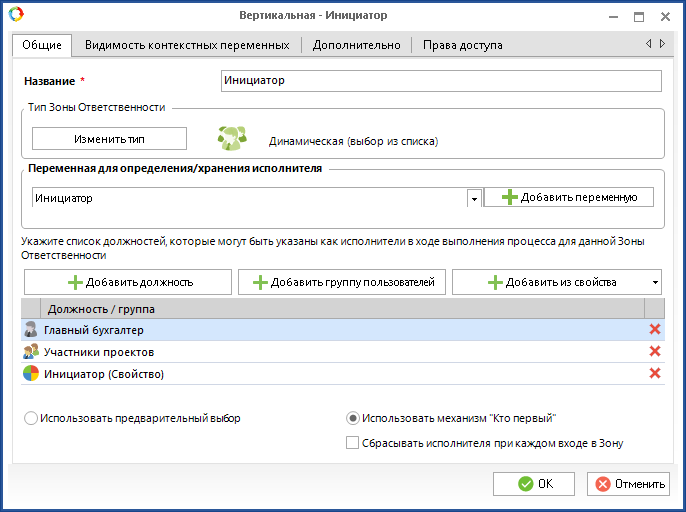Select Использовать предварительный выбор radio button

pos(31,418)
